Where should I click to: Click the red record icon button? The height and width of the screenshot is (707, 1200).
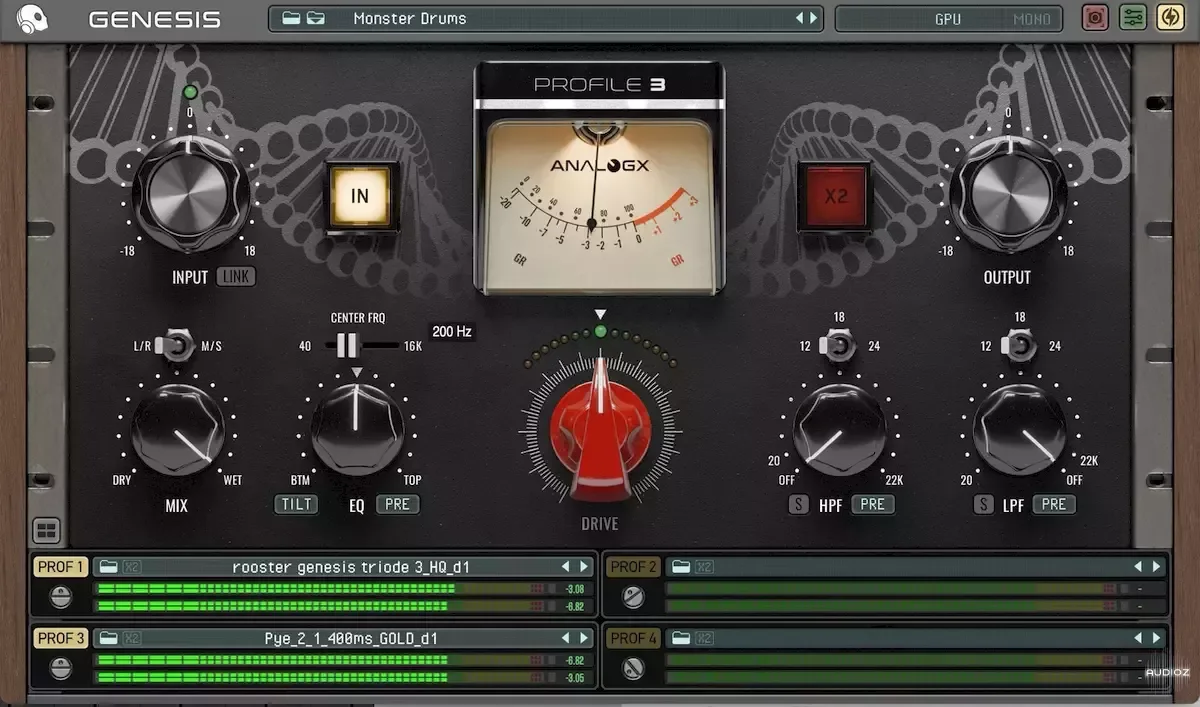1096,18
